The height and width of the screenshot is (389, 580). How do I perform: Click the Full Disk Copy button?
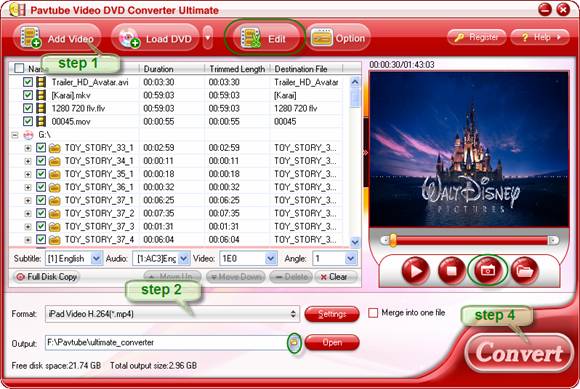point(46,277)
